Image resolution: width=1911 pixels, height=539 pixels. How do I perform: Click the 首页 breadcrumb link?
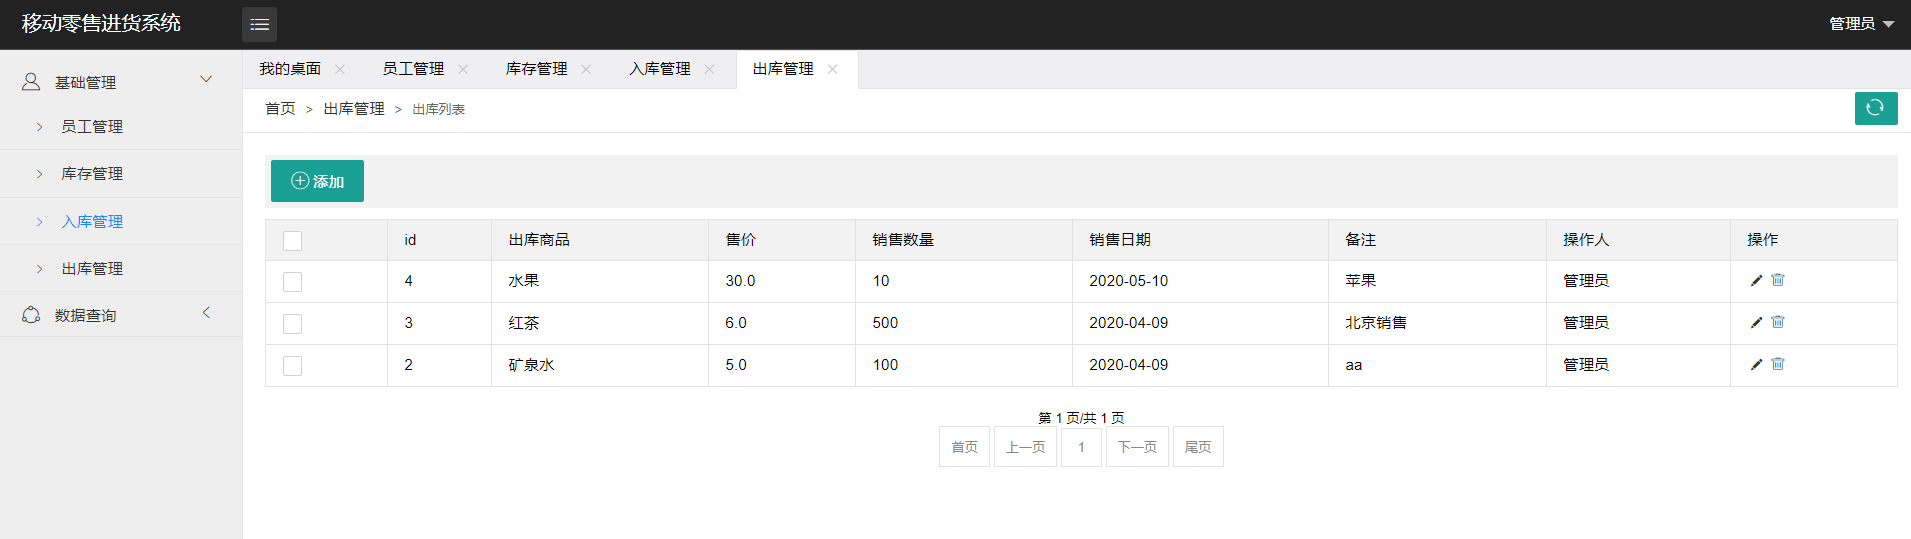pos(280,109)
